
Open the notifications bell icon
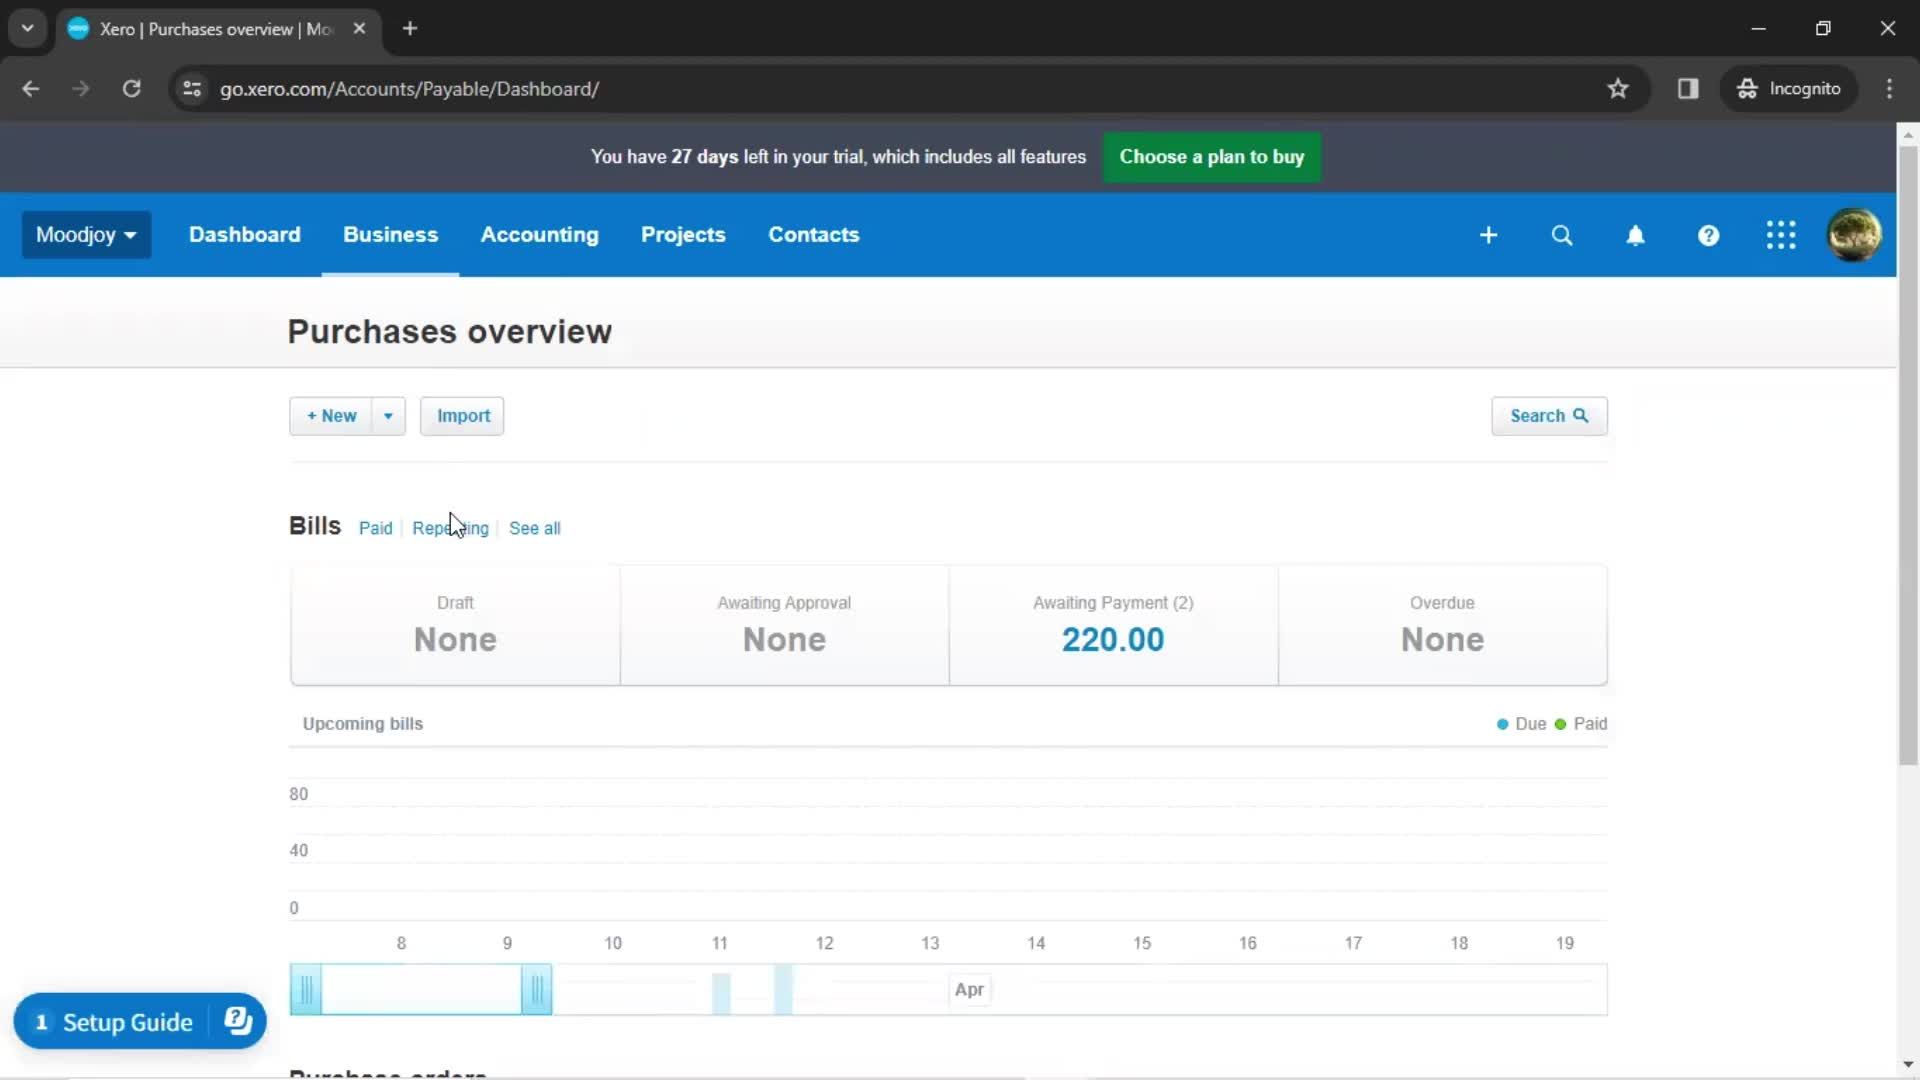tap(1635, 235)
